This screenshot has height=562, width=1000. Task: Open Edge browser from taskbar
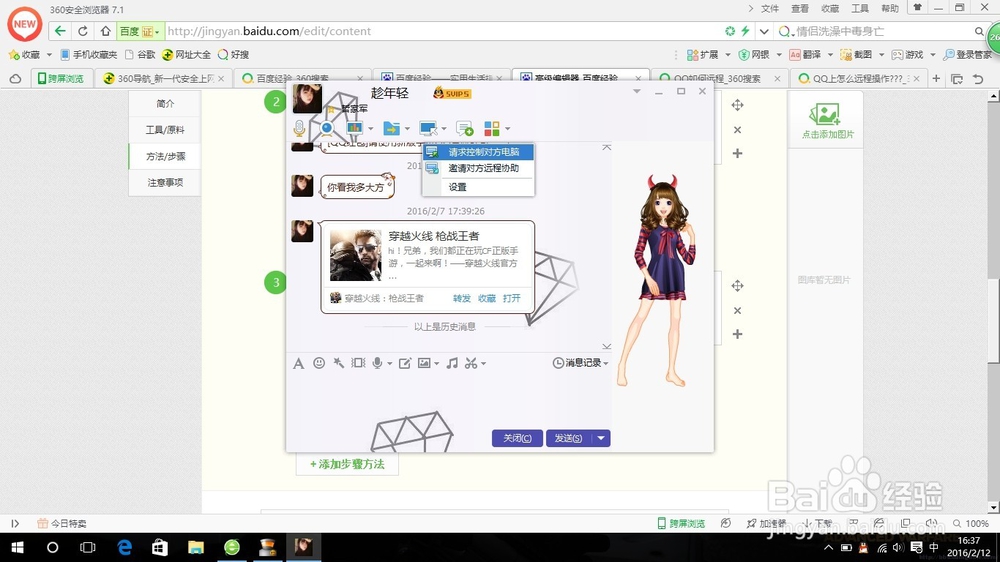coord(124,547)
